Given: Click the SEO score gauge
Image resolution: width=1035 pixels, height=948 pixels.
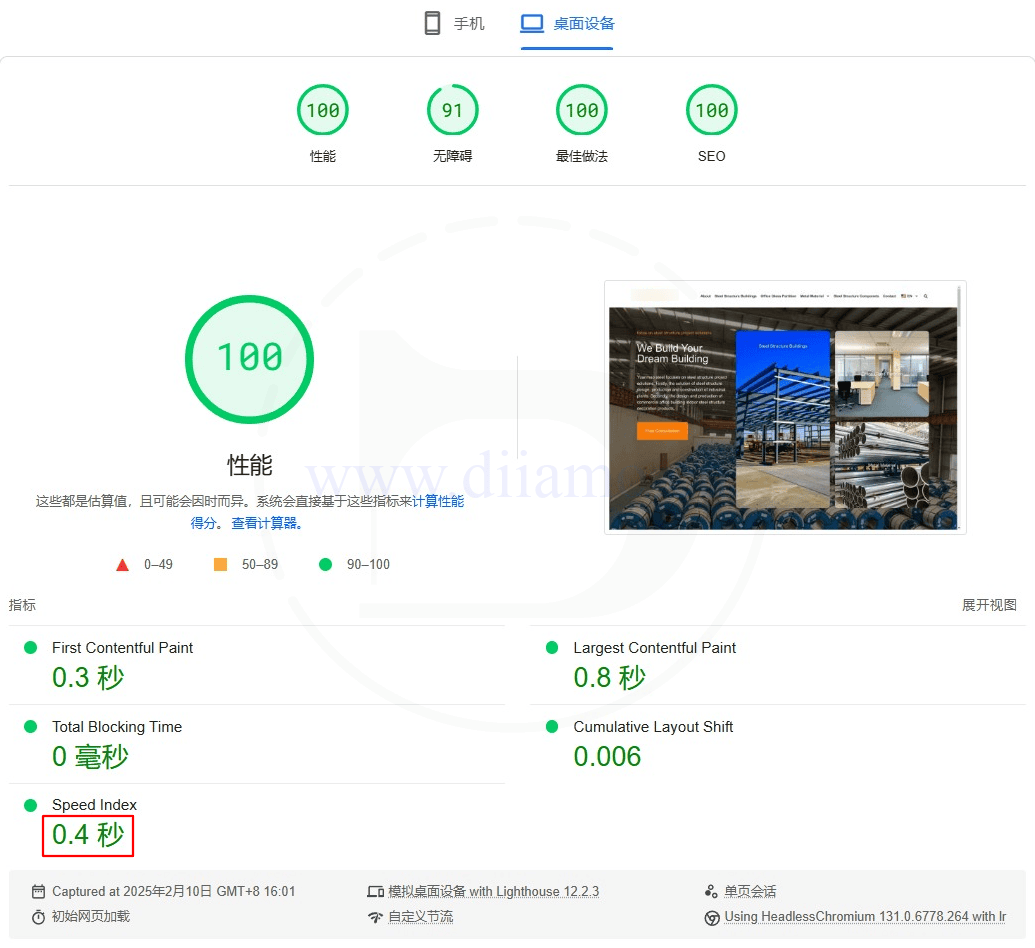Looking at the screenshot, I should (711, 110).
